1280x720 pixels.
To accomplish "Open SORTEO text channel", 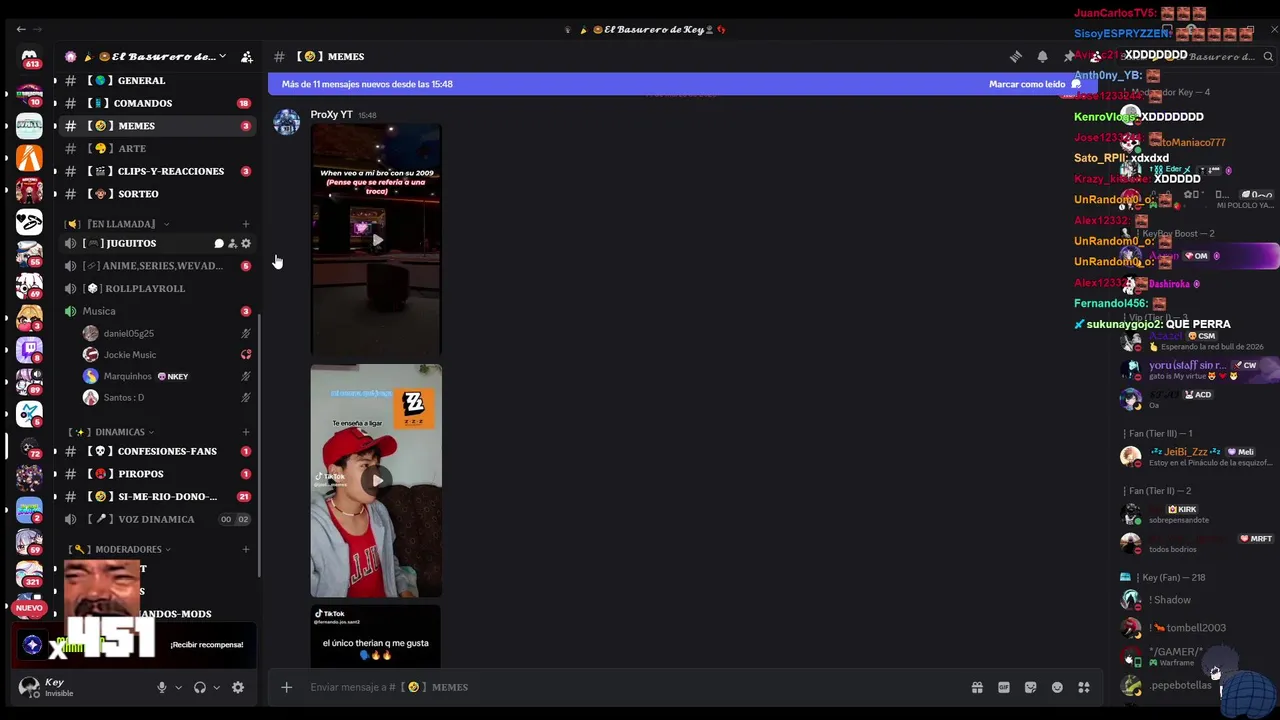I will tap(157, 194).
